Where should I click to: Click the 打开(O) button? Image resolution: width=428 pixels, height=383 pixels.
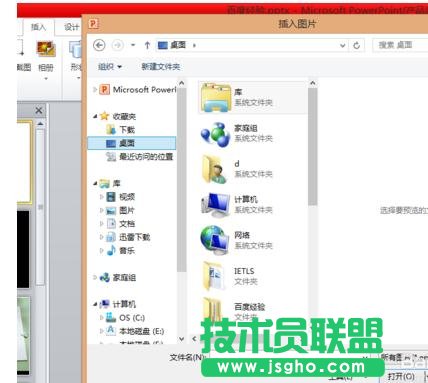coord(401,377)
